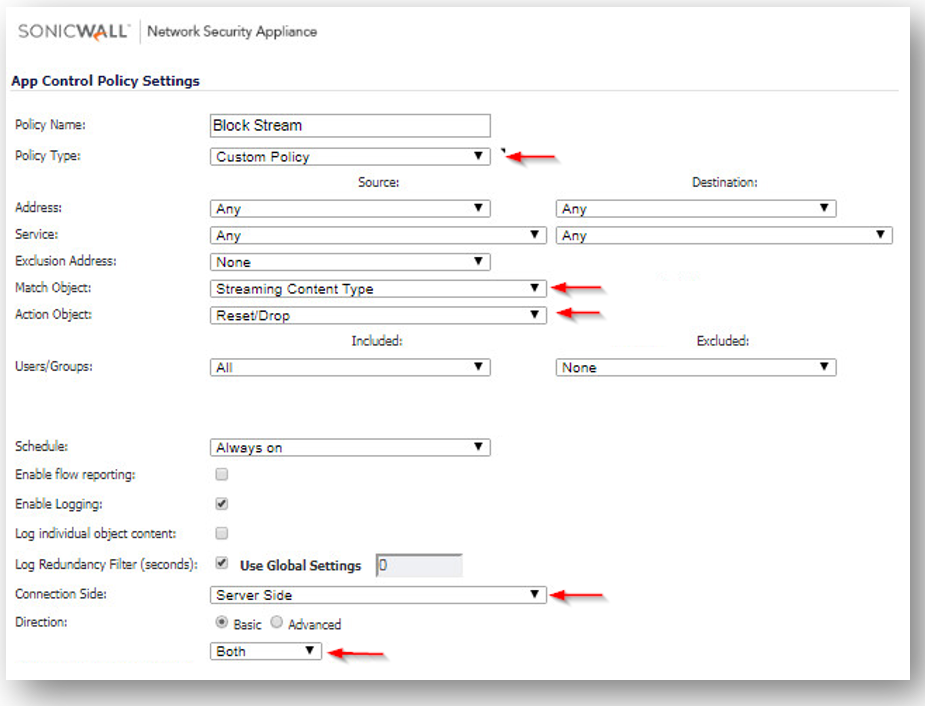Screen dimensions: 925x706
Task: Check Log individual object content
Action: (222, 533)
